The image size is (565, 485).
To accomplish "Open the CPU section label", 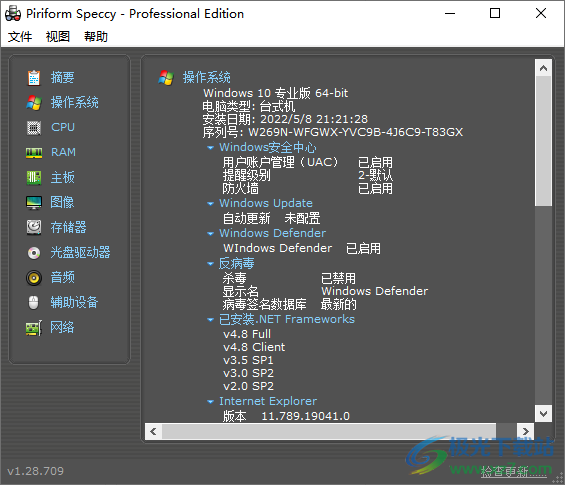I will point(63,127).
